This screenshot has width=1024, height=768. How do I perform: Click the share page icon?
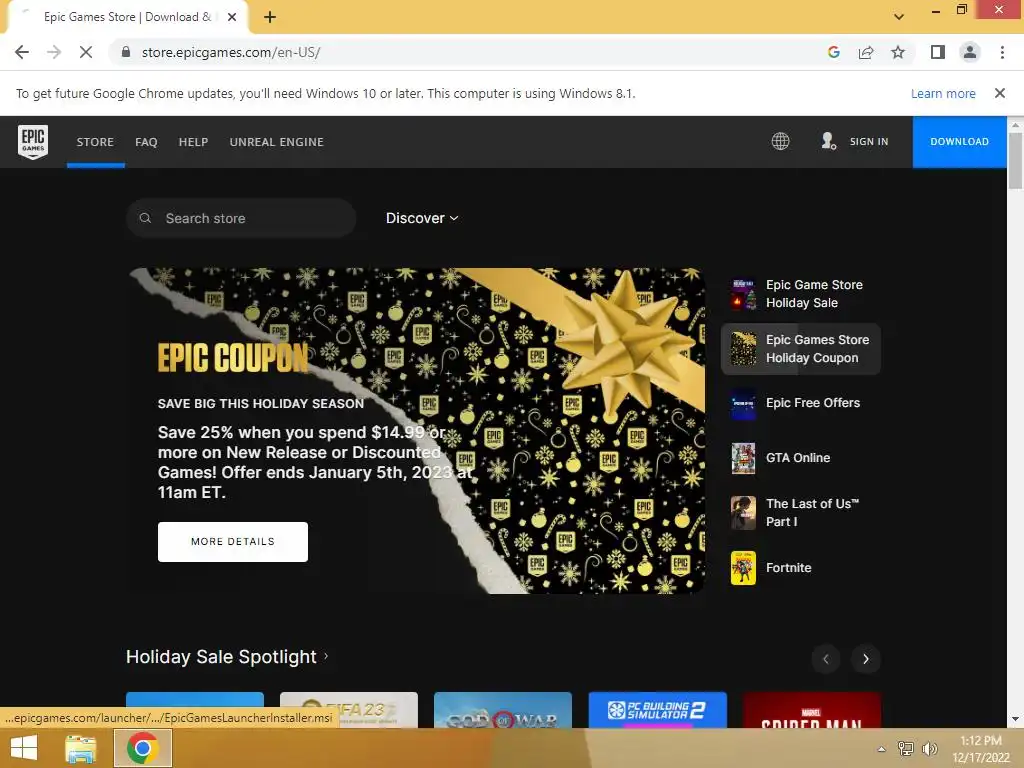[x=866, y=52]
